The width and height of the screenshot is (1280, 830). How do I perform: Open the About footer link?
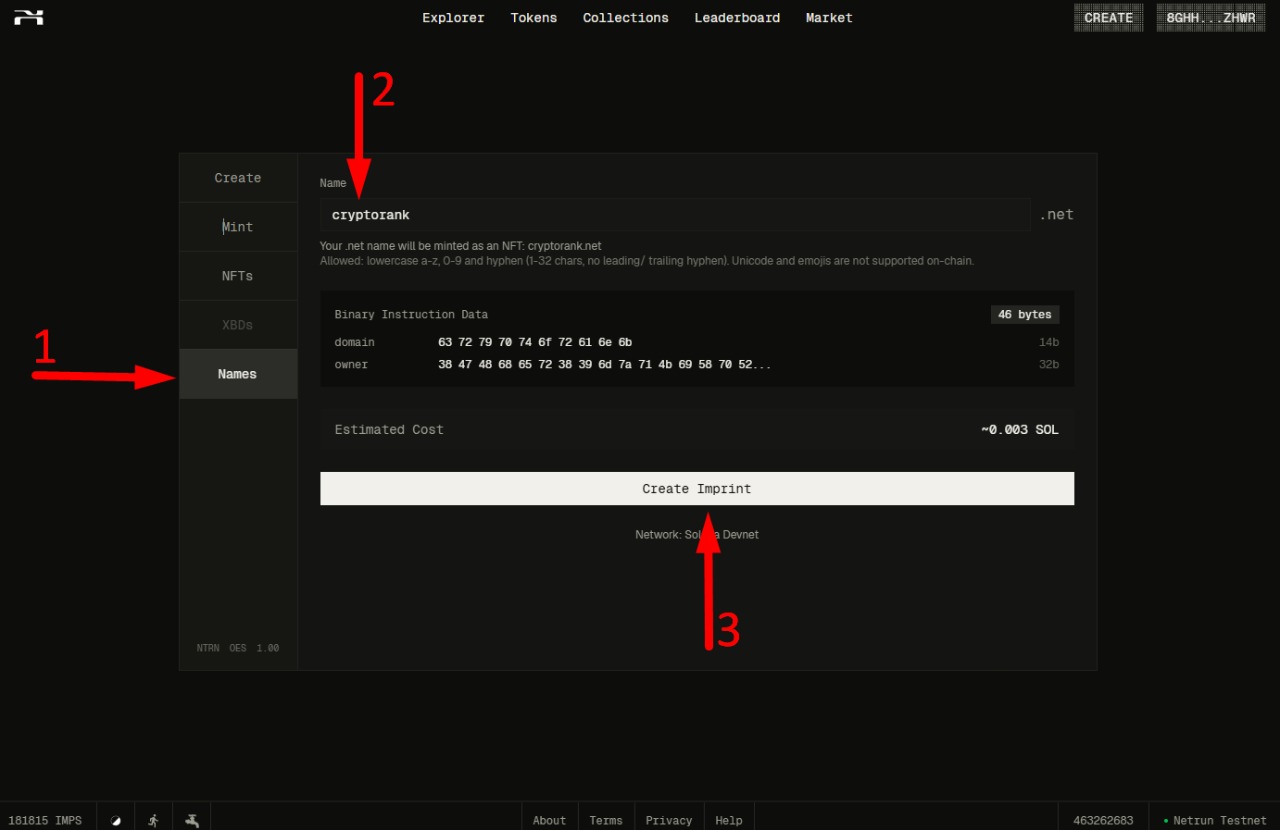549,820
